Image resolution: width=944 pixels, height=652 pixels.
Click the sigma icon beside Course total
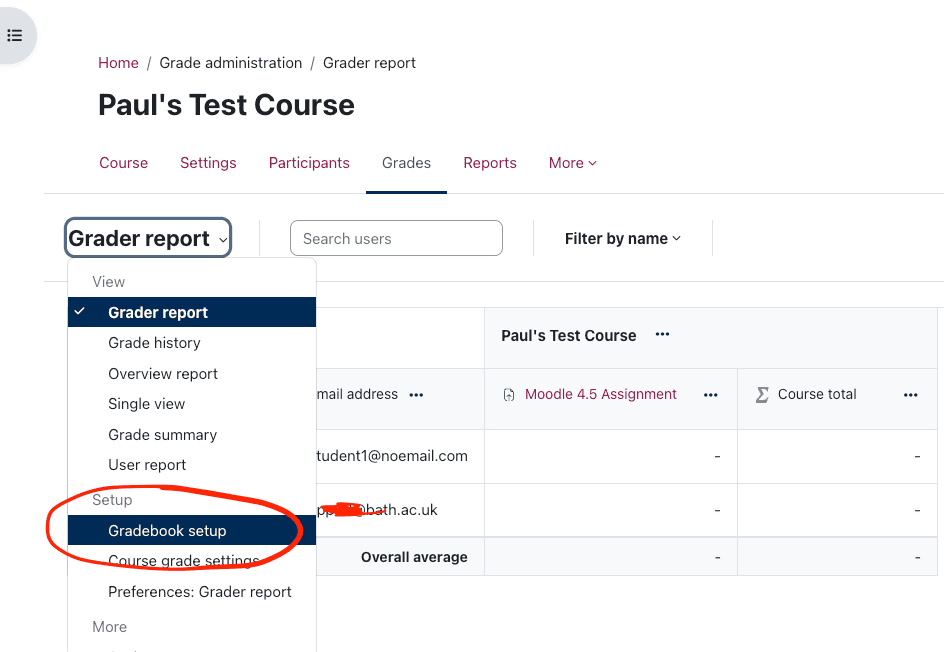click(762, 395)
